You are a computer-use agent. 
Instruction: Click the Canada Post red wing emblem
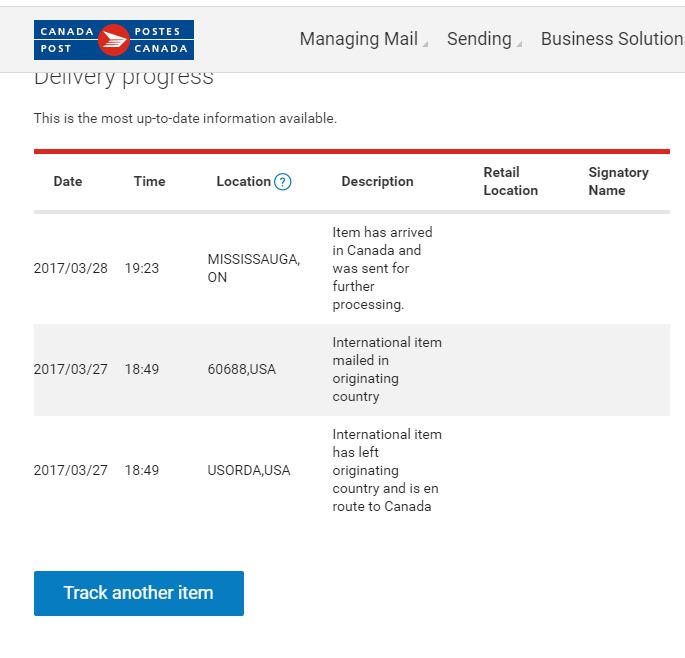tap(114, 40)
